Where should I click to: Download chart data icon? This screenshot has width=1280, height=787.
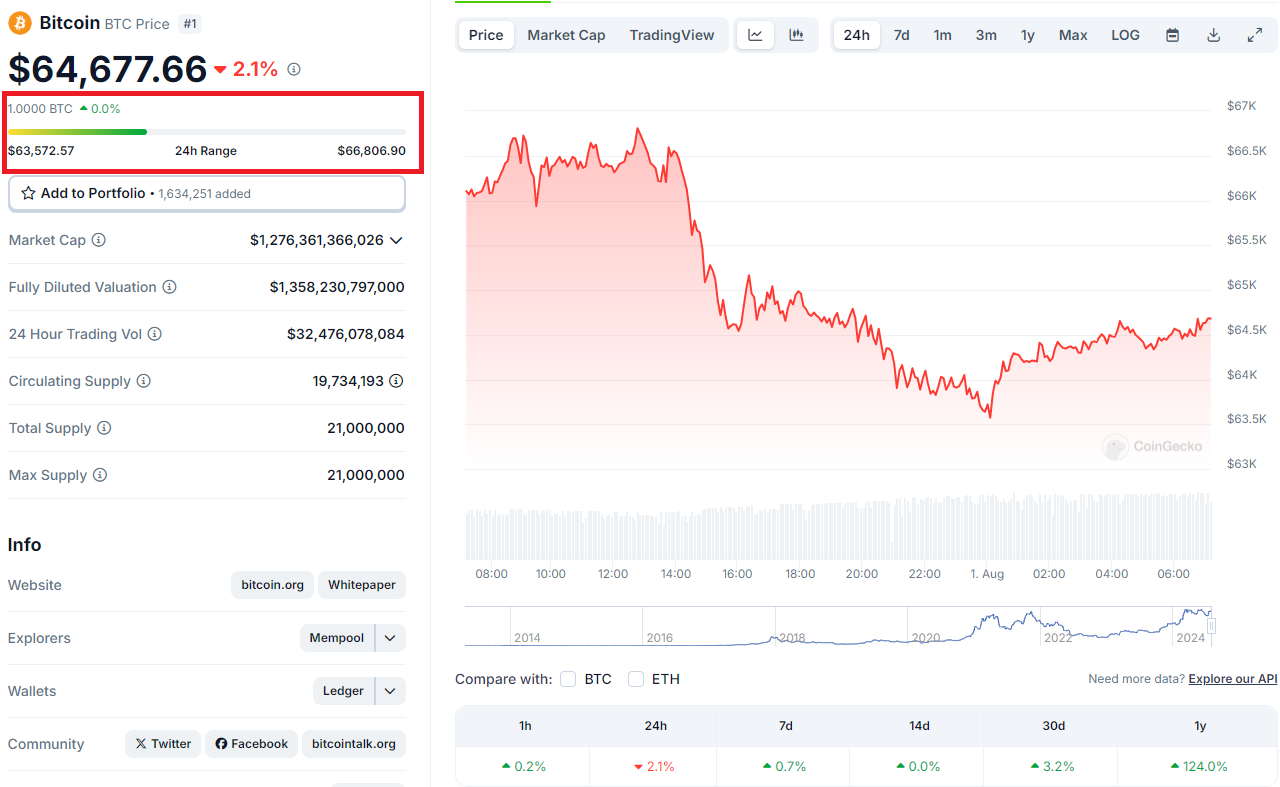[1214, 35]
